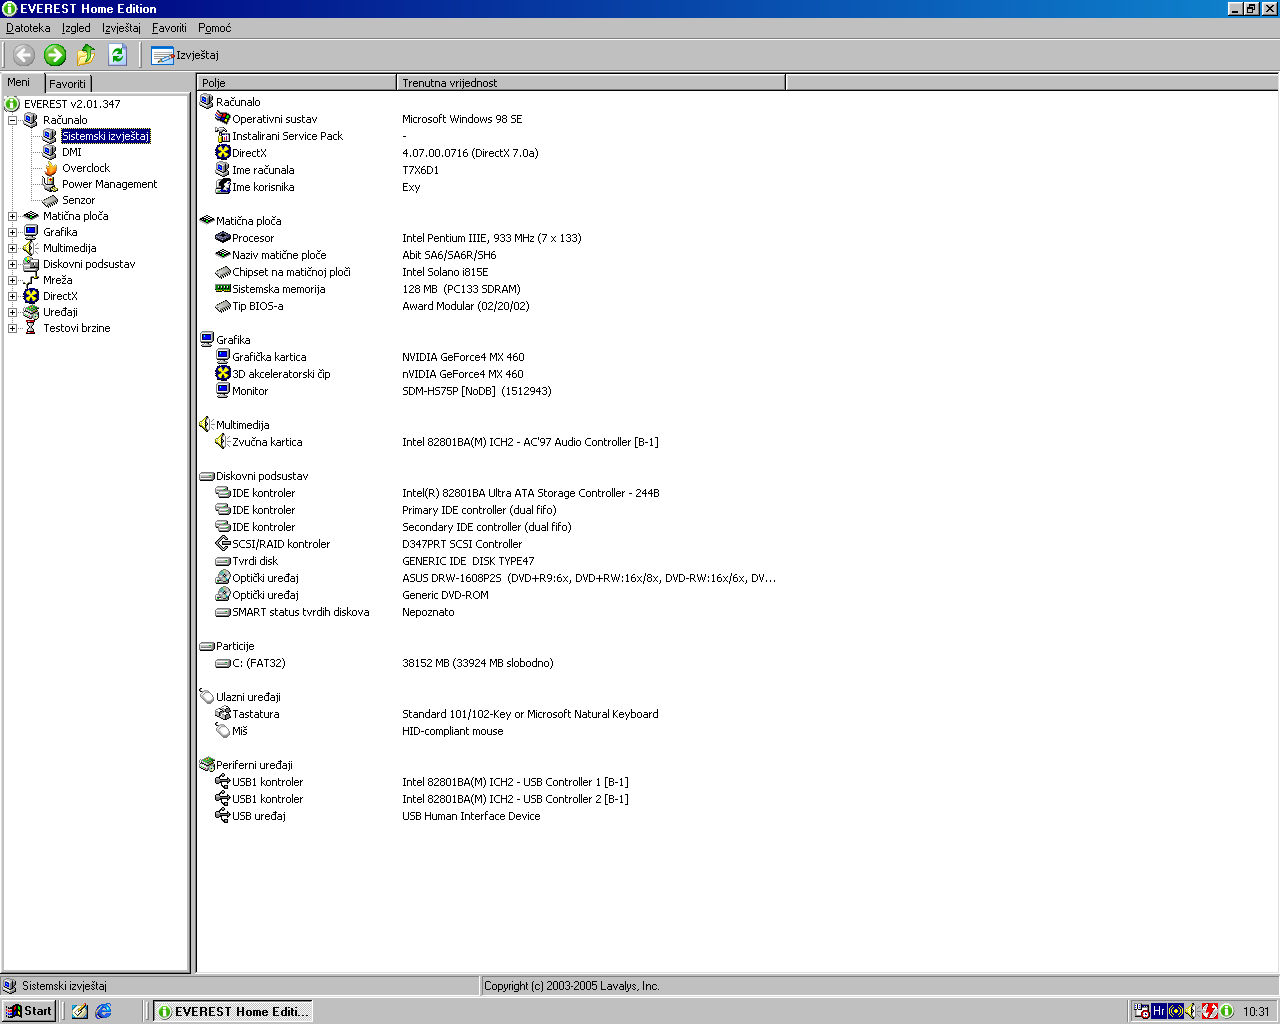Click the Operativni sustav Windows icon

223,118
